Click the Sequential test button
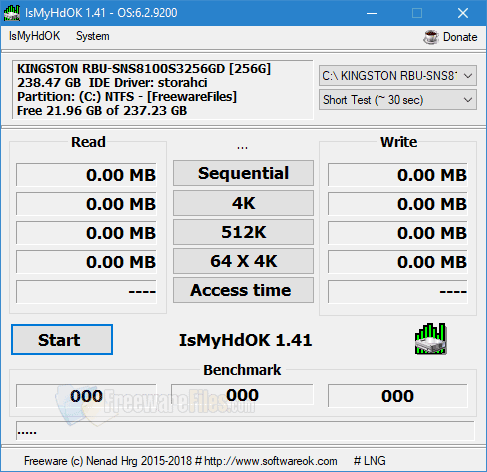This screenshot has width=487, height=472. tap(243, 173)
